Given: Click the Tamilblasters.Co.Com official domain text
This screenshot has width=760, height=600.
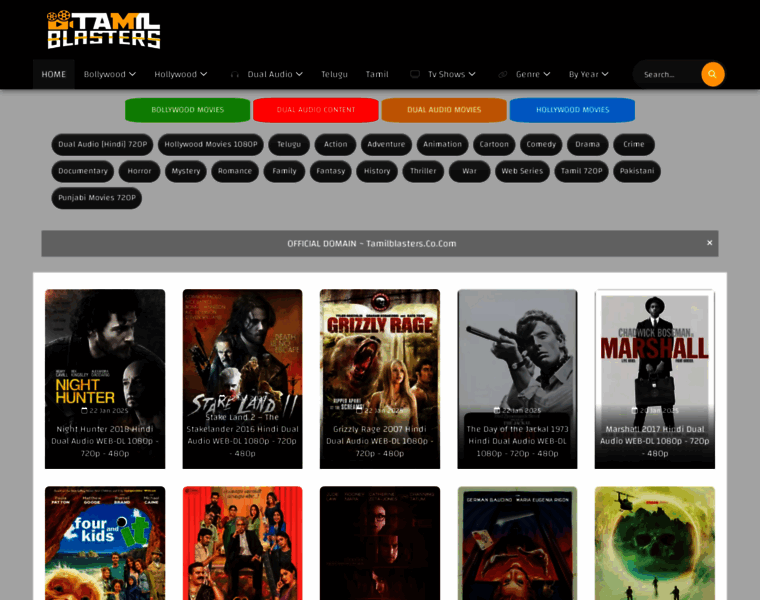Looking at the screenshot, I should coord(411,243).
